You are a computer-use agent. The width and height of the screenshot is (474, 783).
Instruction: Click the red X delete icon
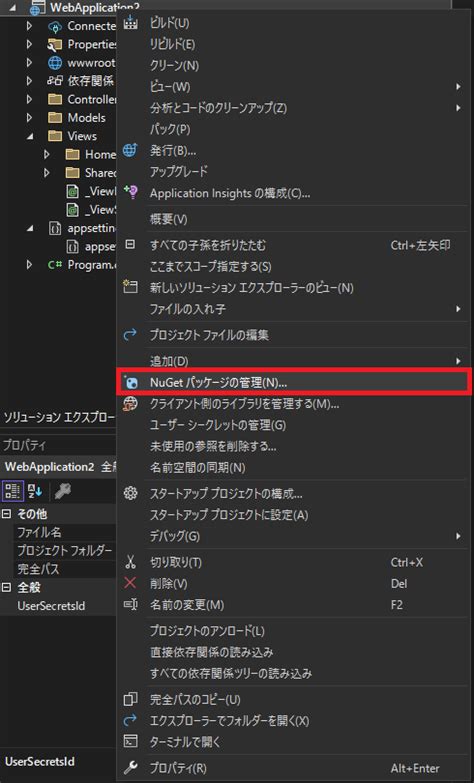coord(130,583)
